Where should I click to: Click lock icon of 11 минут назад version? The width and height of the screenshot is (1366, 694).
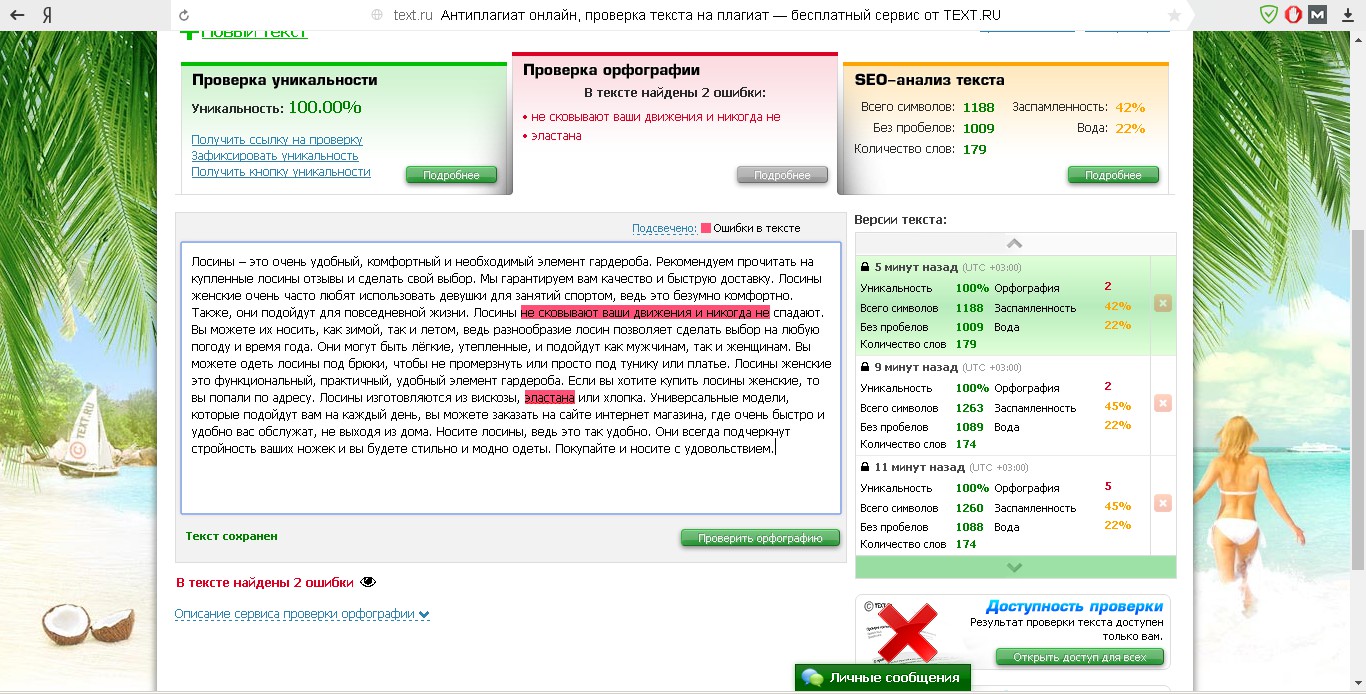pos(865,467)
